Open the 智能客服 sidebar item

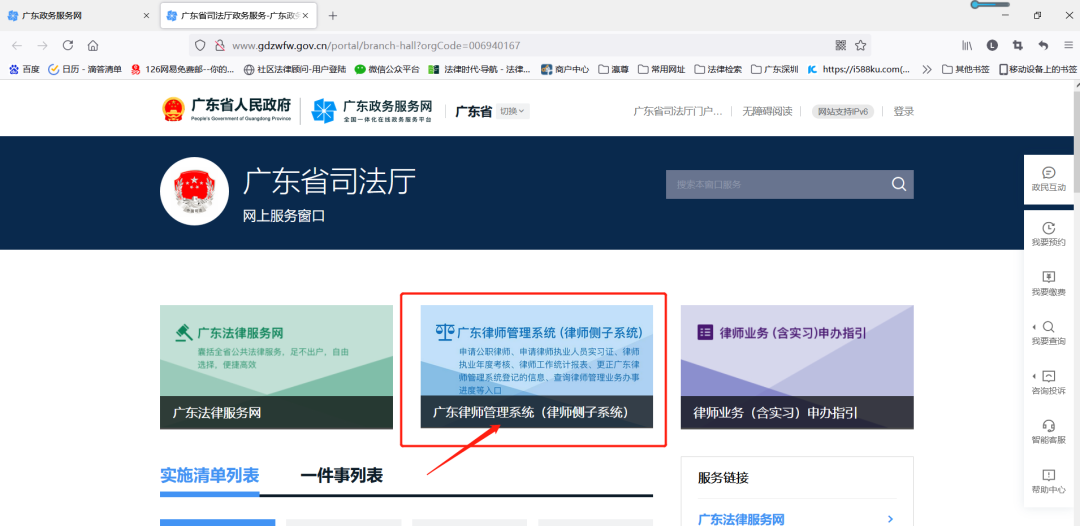pos(1048,432)
